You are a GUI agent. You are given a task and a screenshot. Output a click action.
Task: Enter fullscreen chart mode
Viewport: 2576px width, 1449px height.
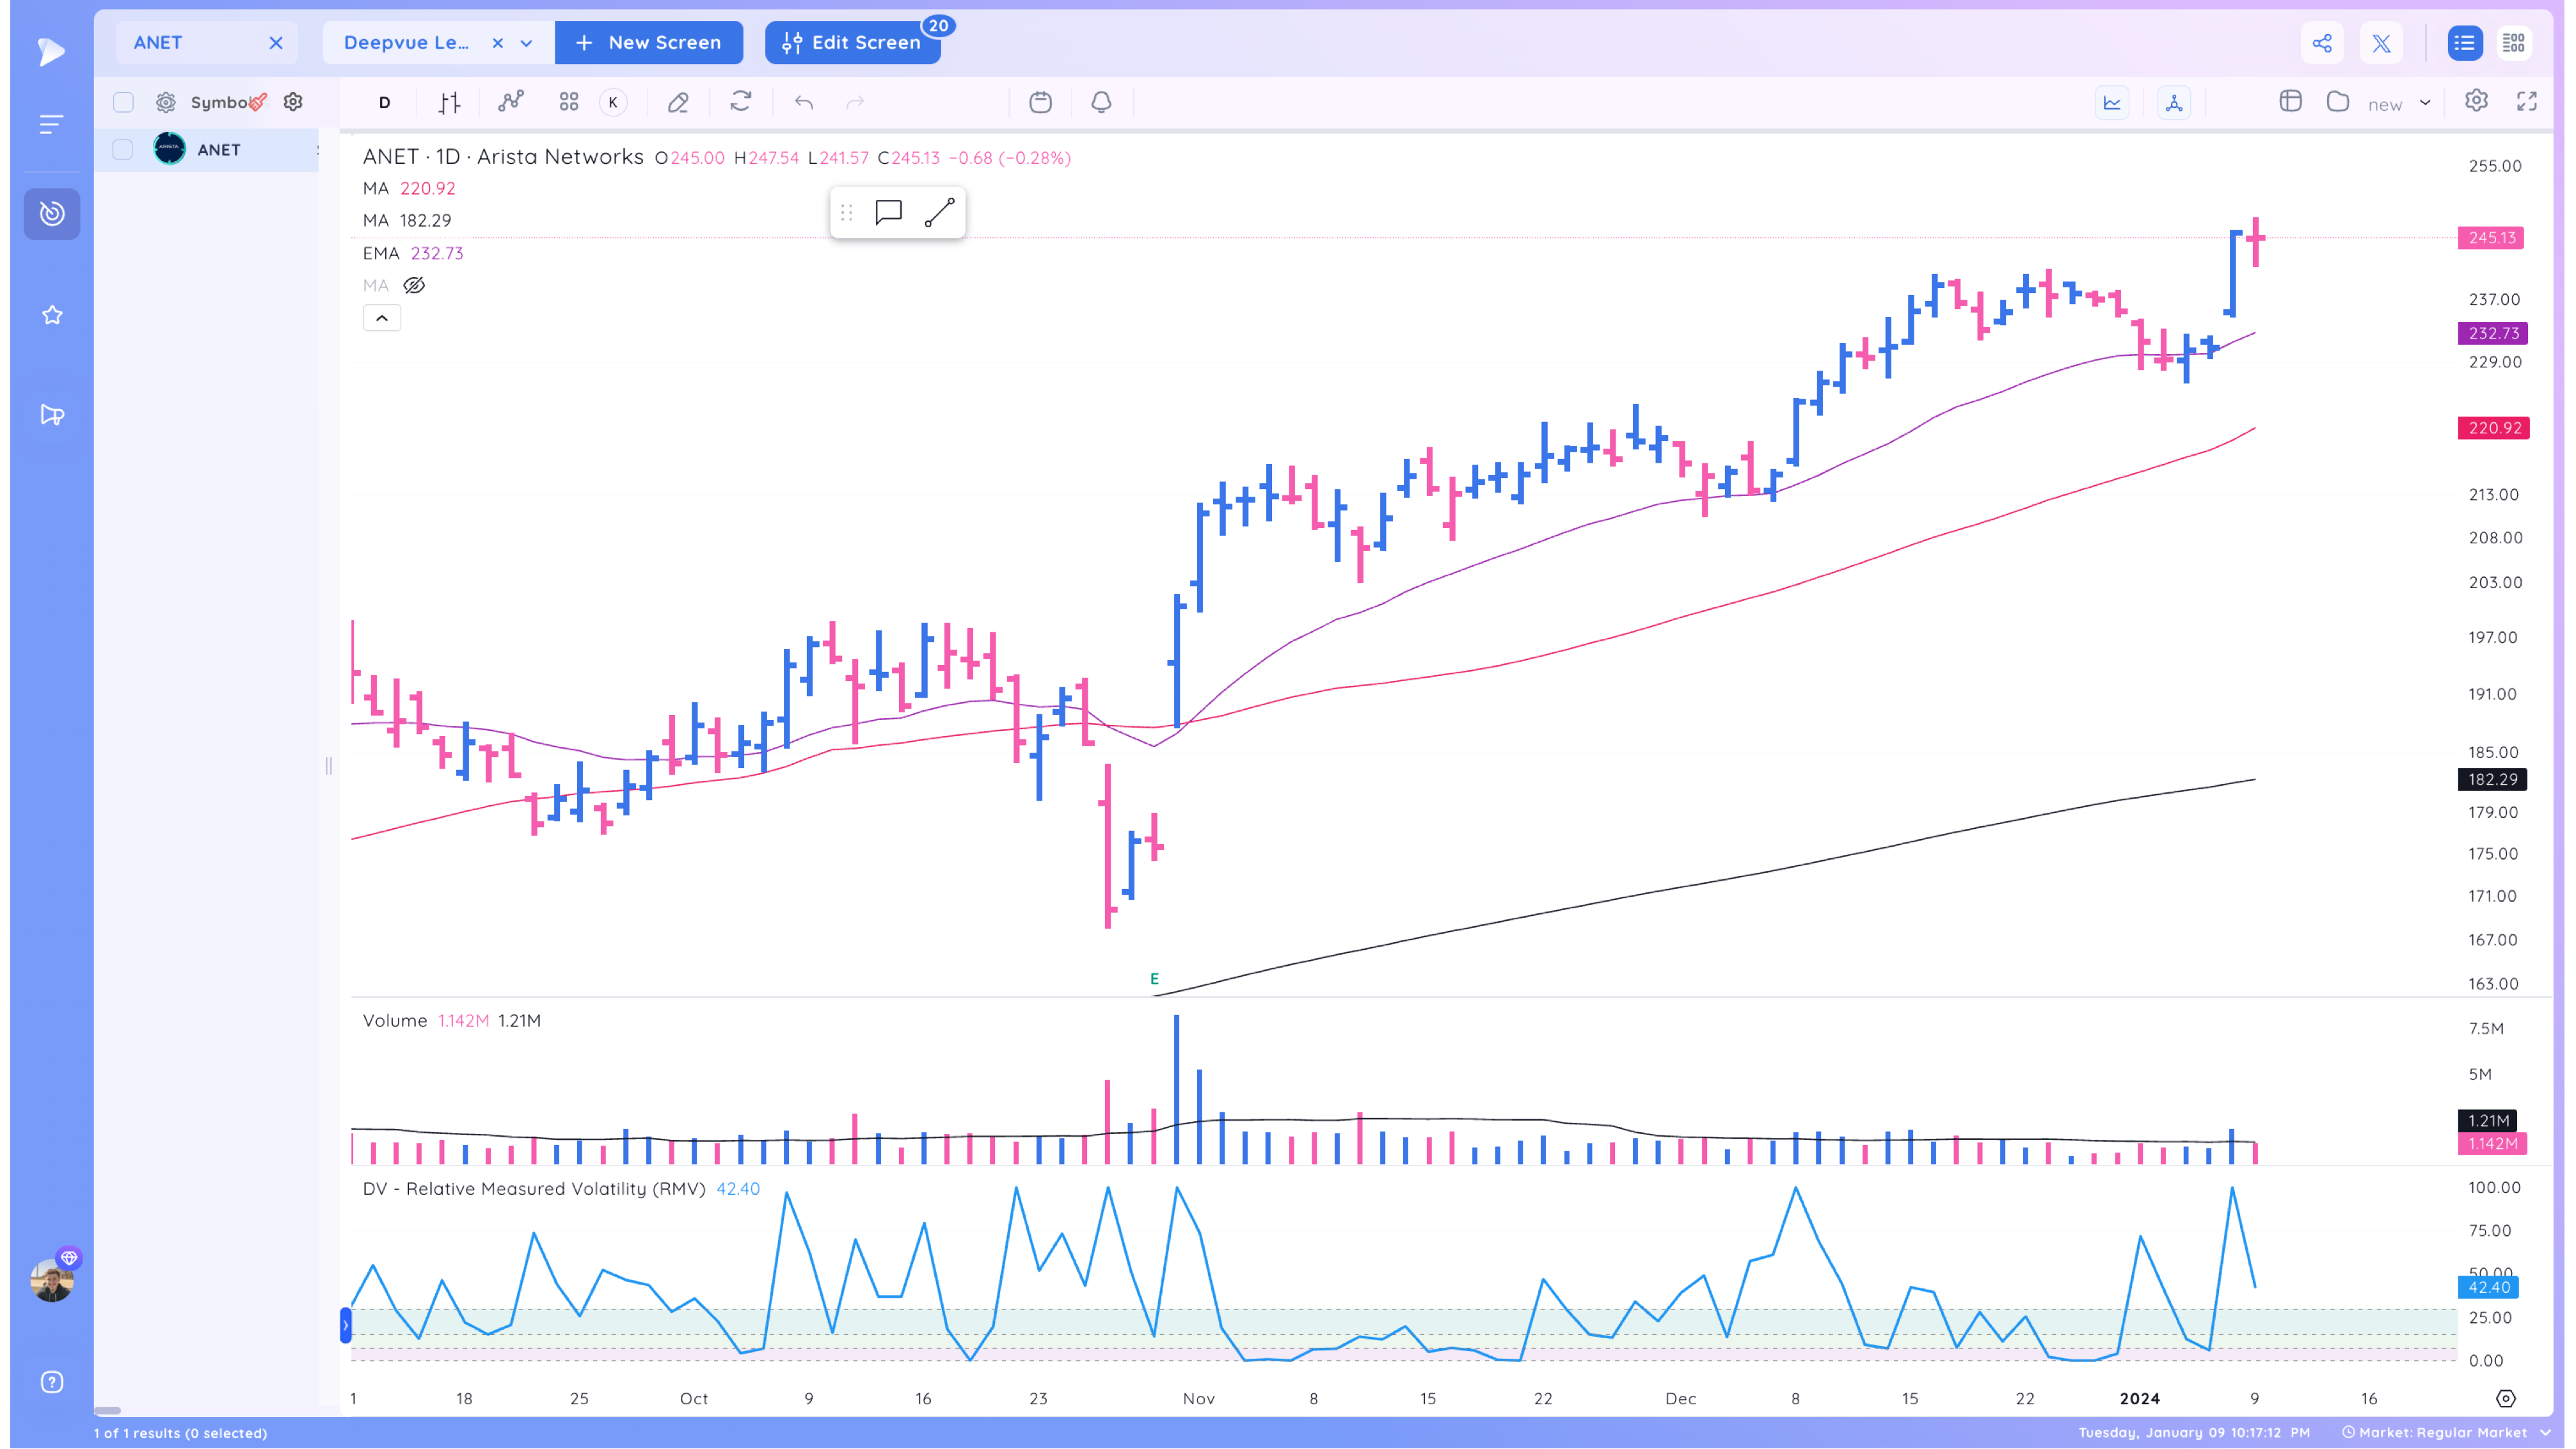[2527, 101]
